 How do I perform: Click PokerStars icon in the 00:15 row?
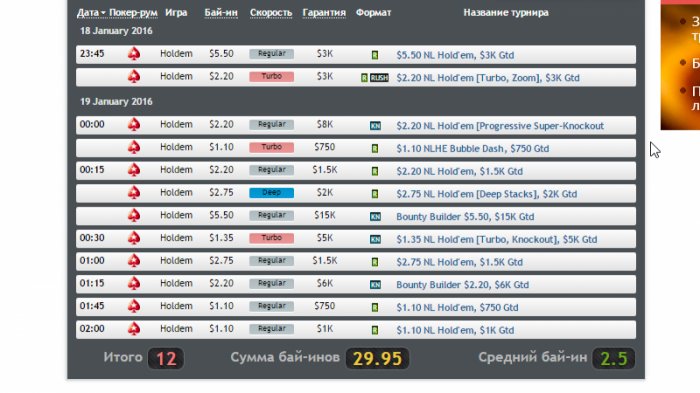[134, 170]
